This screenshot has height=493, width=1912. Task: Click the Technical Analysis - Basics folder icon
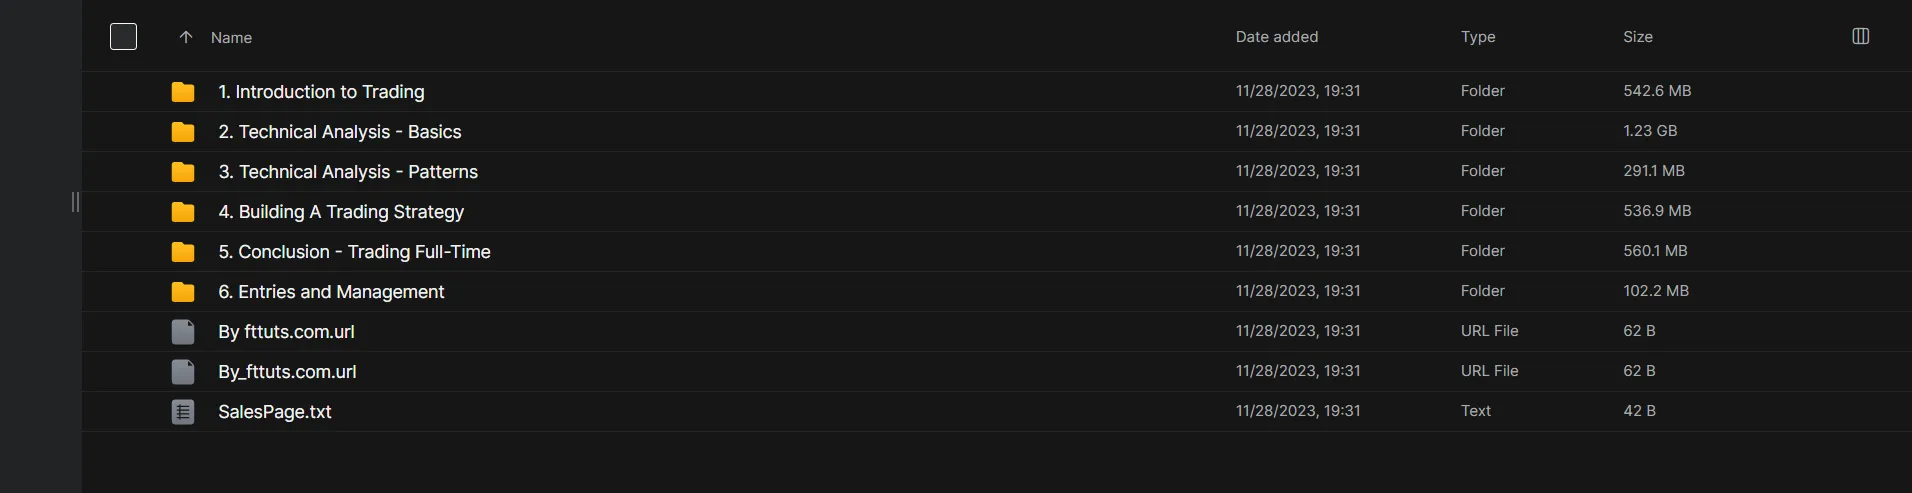pyautogui.click(x=183, y=132)
